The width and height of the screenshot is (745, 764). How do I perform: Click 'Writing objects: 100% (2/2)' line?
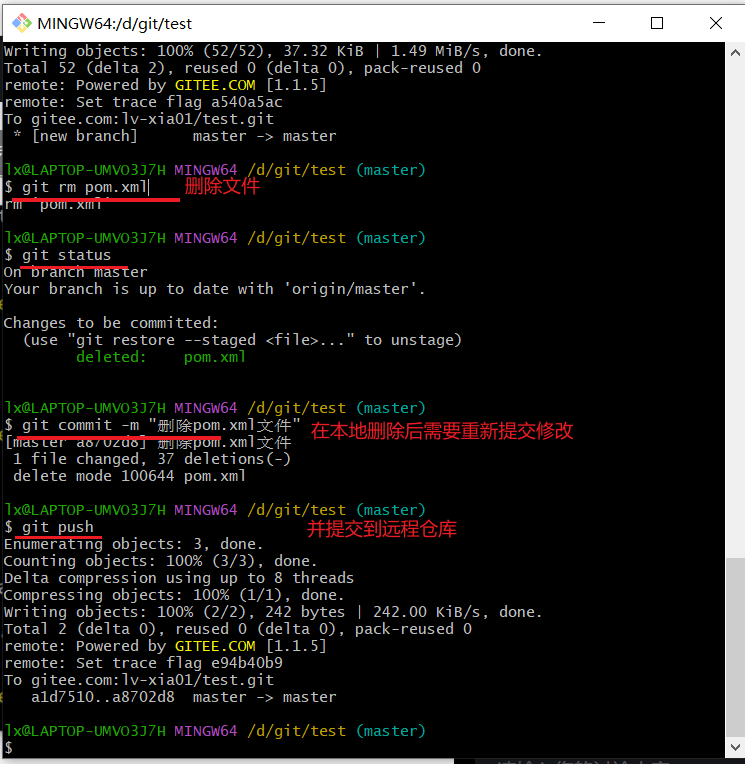point(273,612)
